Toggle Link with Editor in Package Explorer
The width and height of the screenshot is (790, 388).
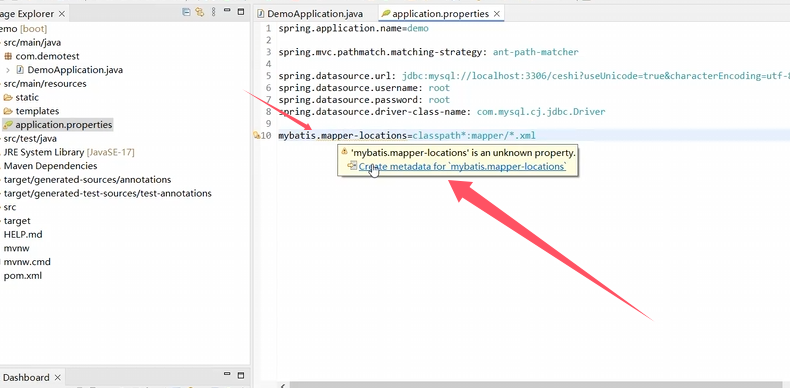[200, 13]
